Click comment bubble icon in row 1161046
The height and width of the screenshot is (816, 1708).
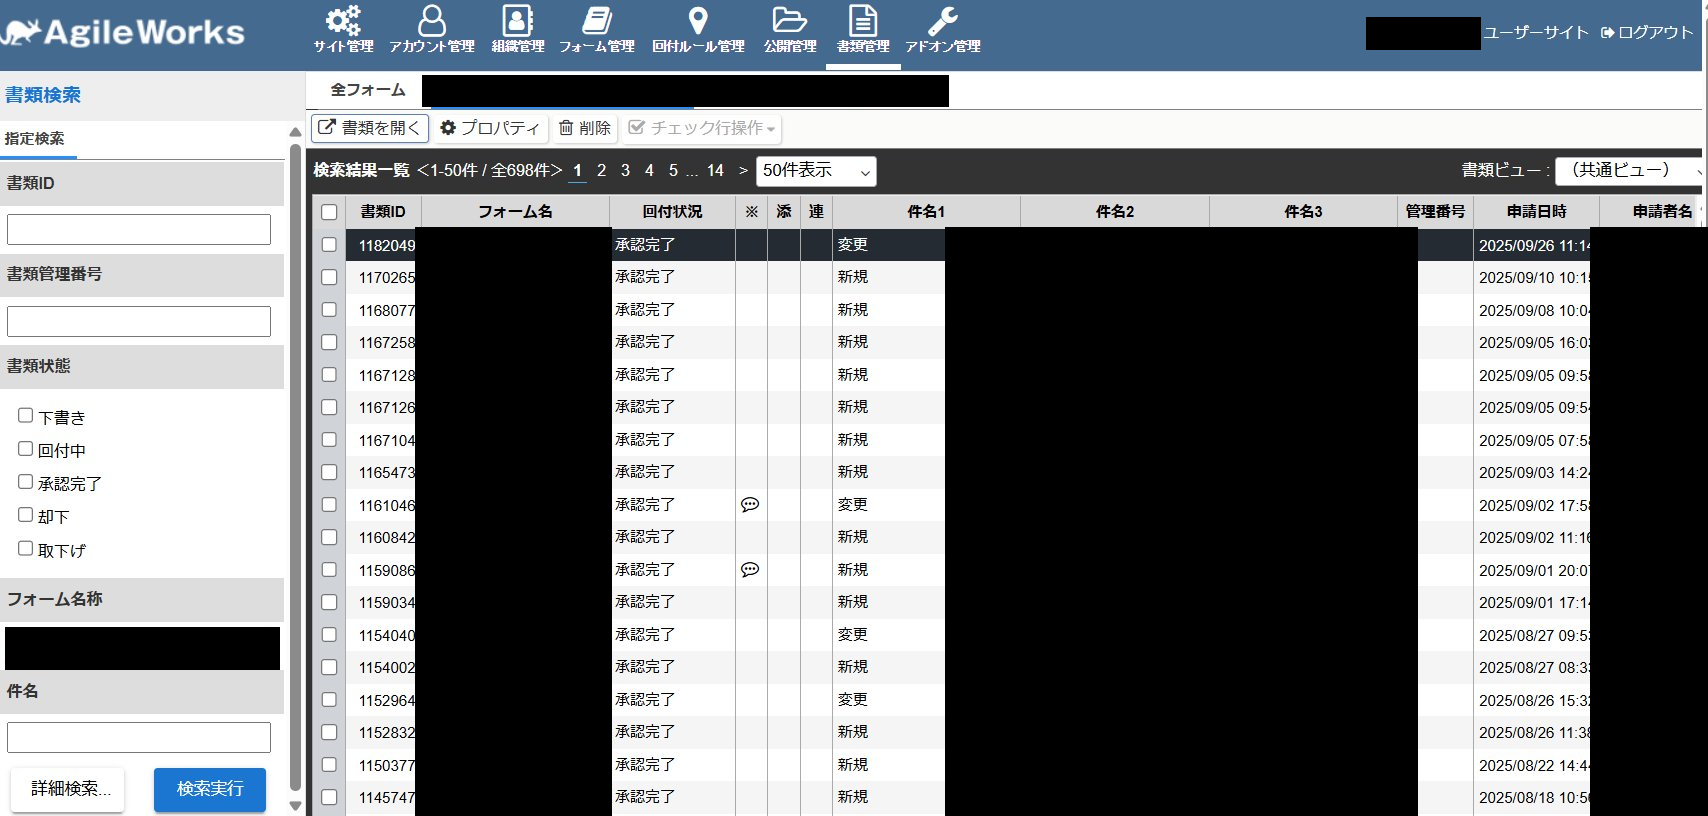(x=750, y=505)
